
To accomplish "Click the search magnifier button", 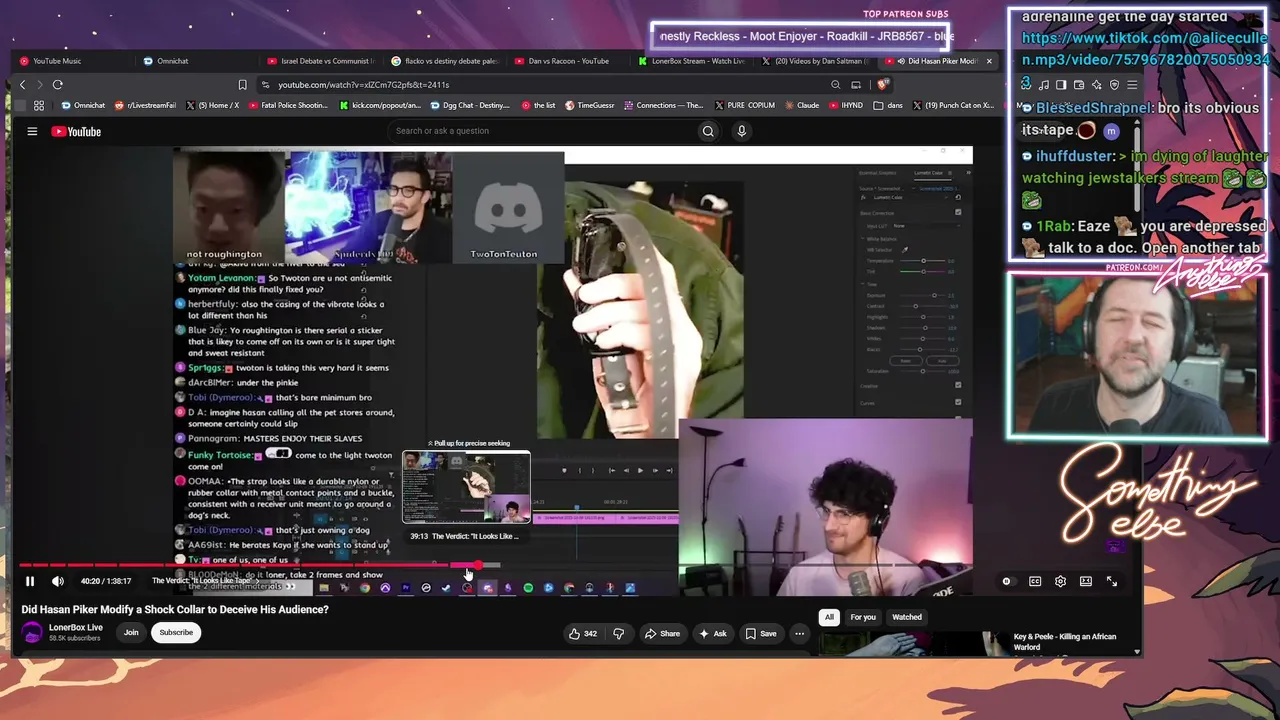I will (x=708, y=131).
